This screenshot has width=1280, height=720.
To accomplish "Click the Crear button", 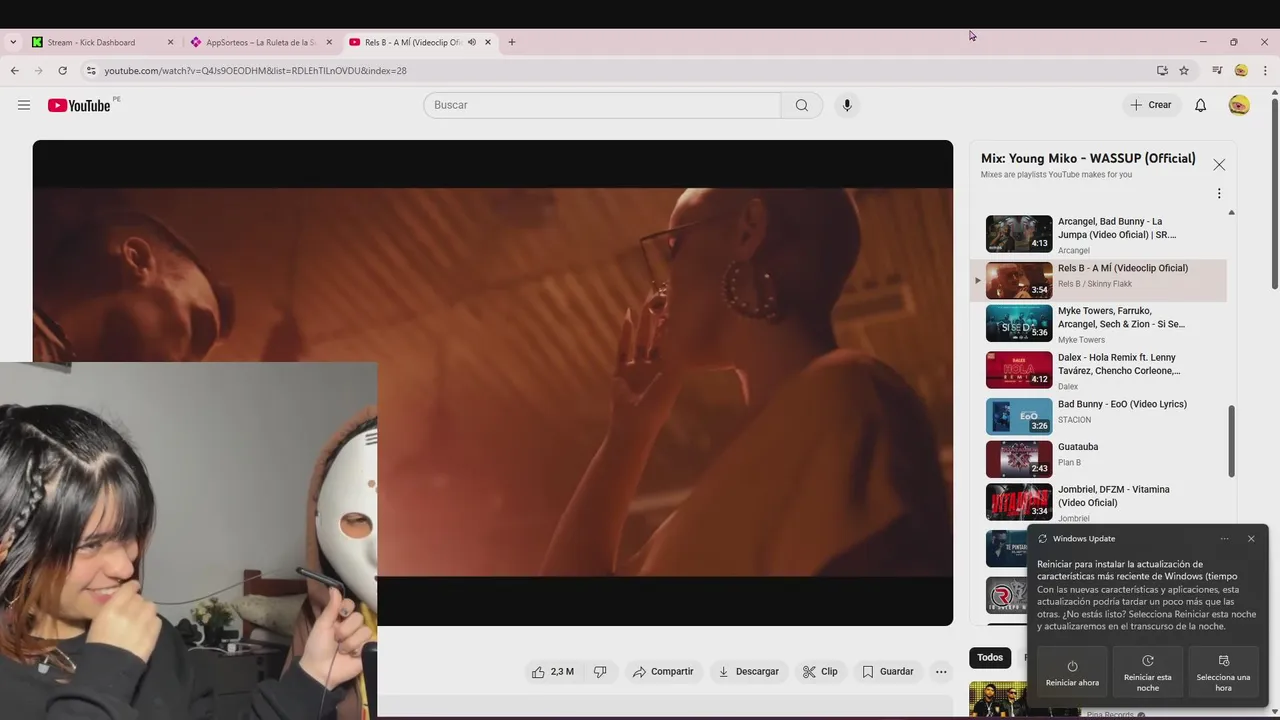I will coord(1151,105).
